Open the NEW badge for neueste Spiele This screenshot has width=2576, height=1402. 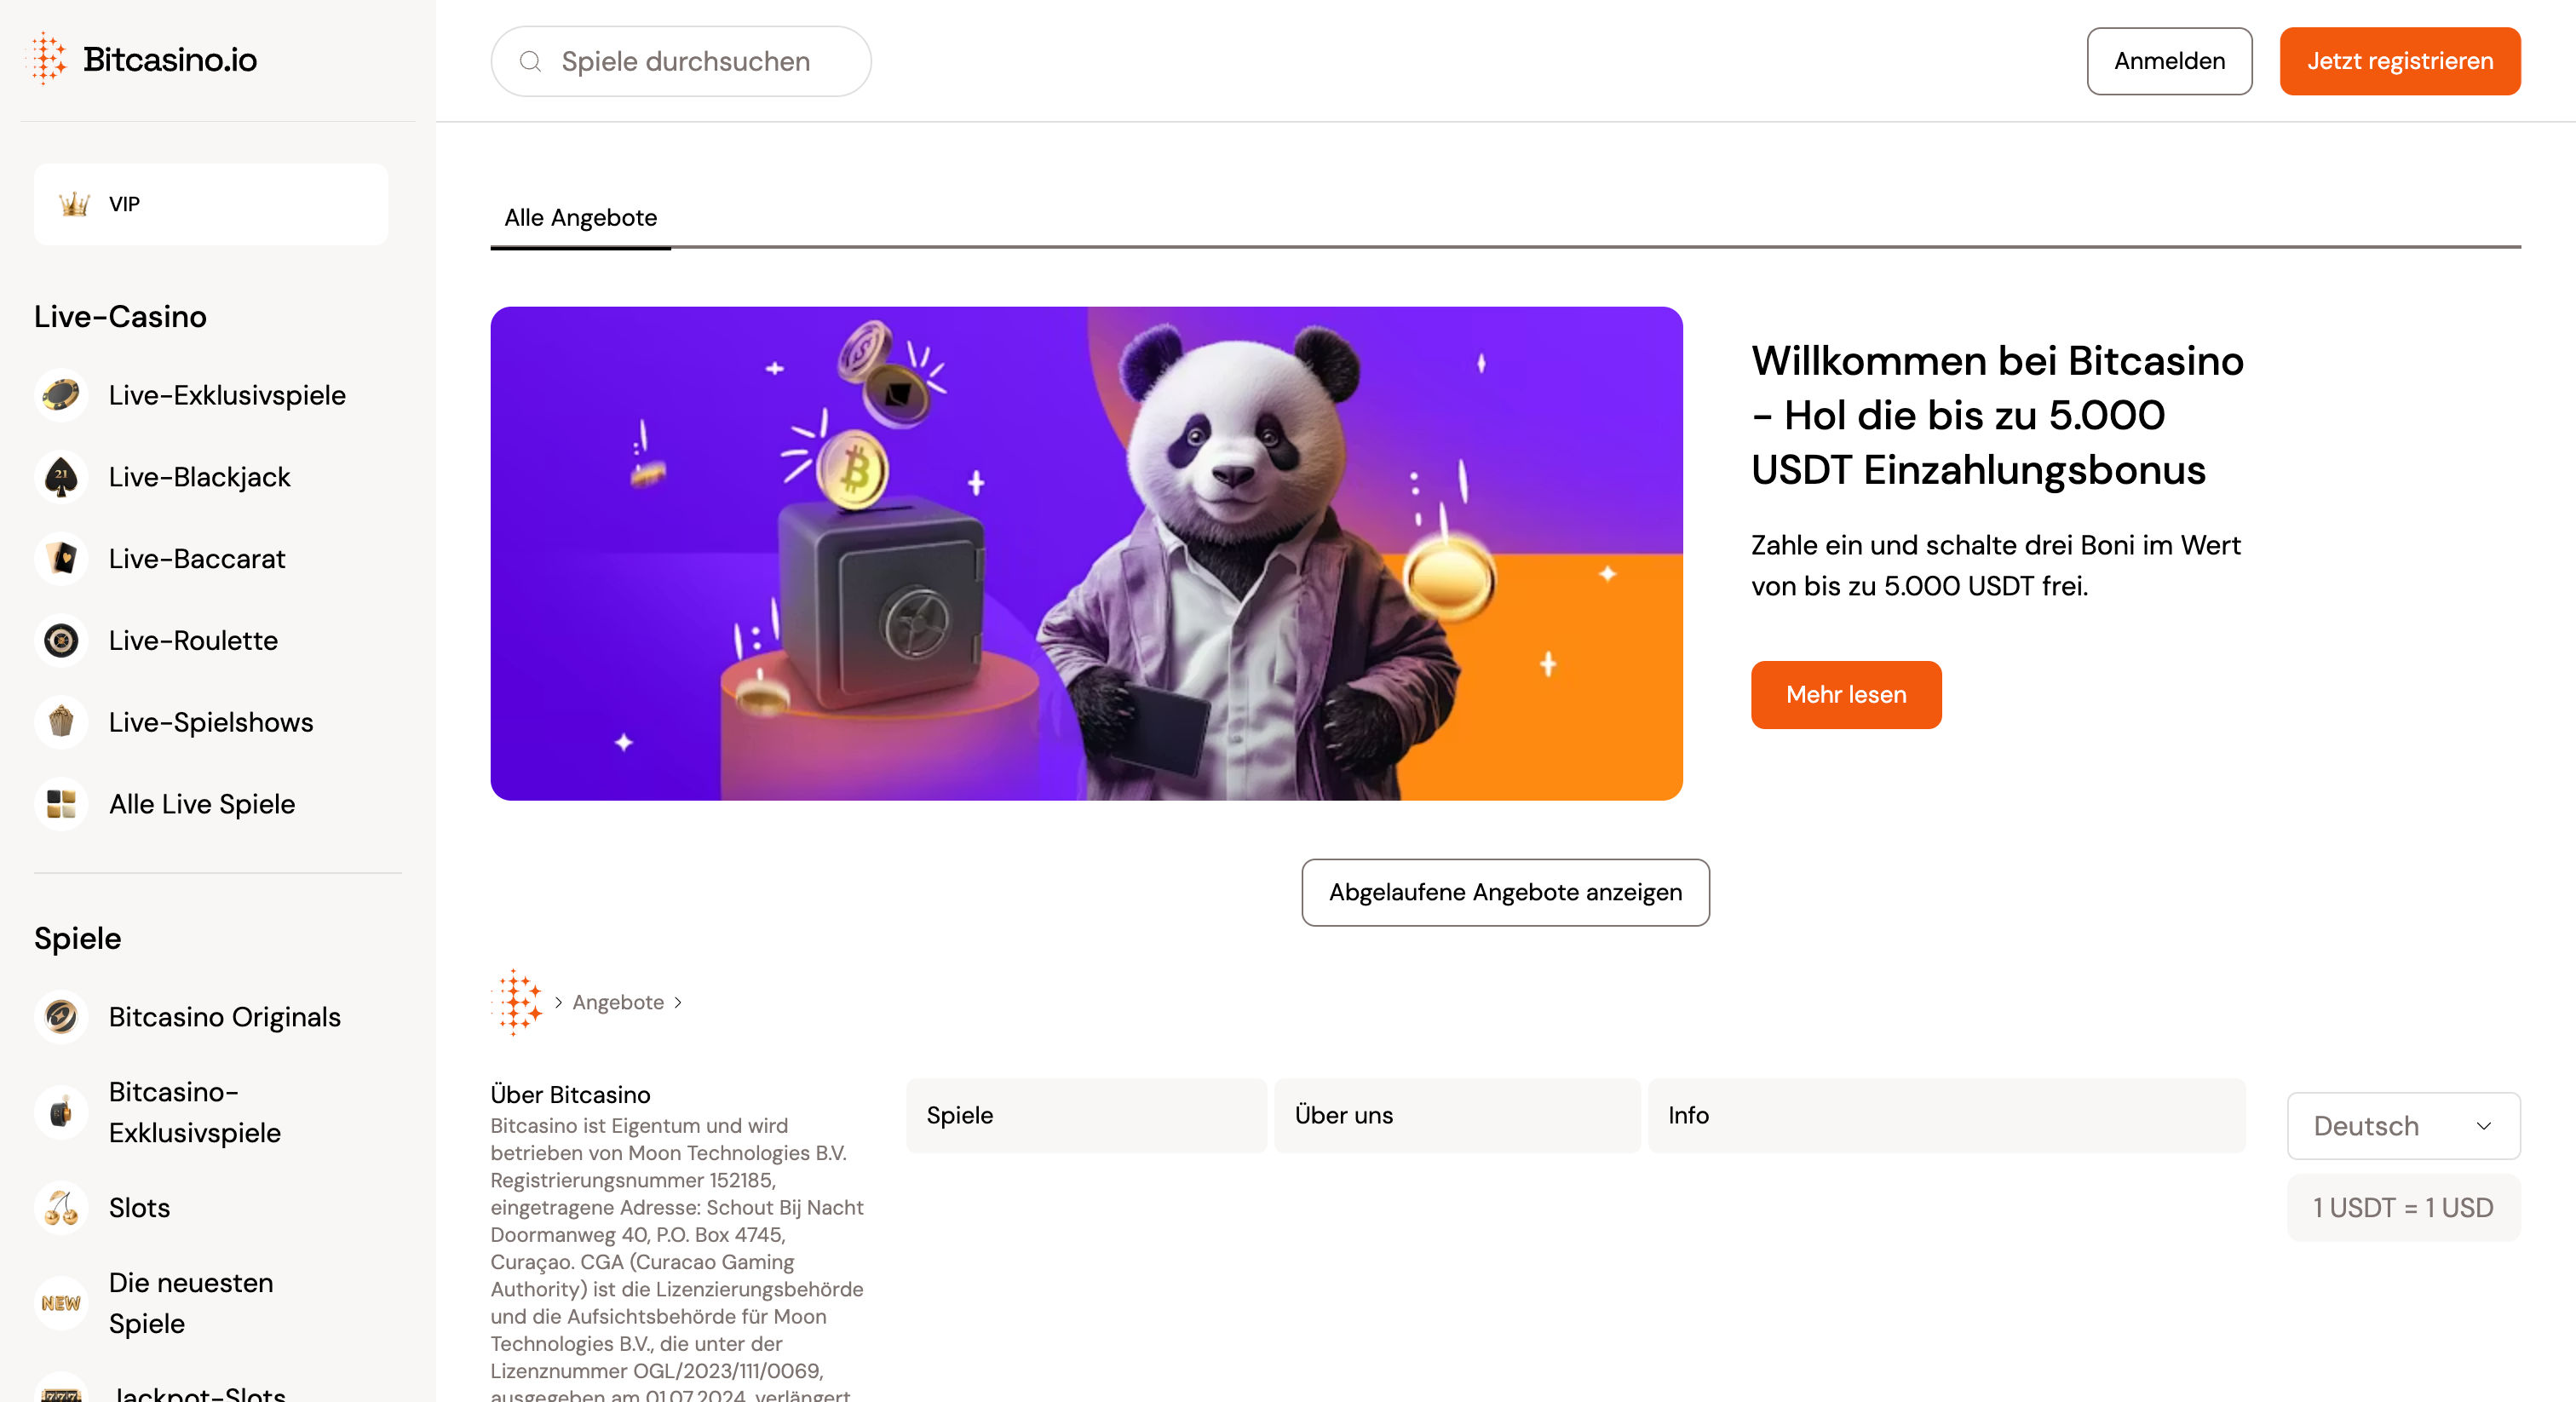(x=61, y=1303)
